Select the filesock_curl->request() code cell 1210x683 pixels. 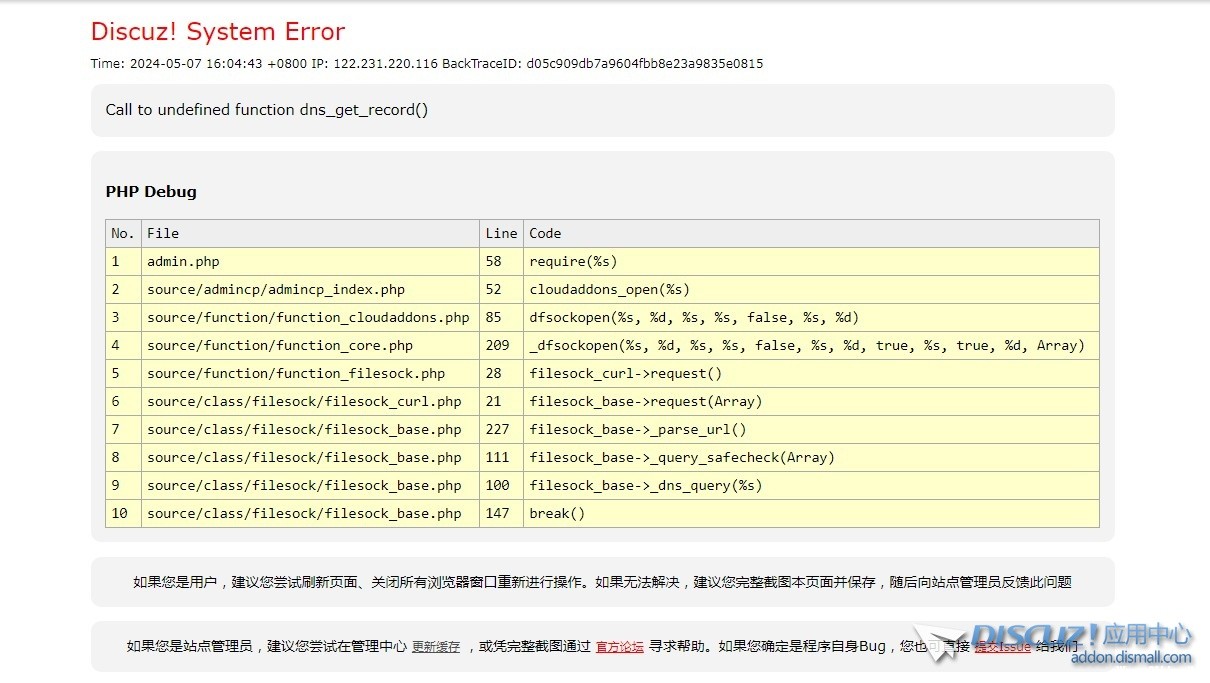point(626,374)
